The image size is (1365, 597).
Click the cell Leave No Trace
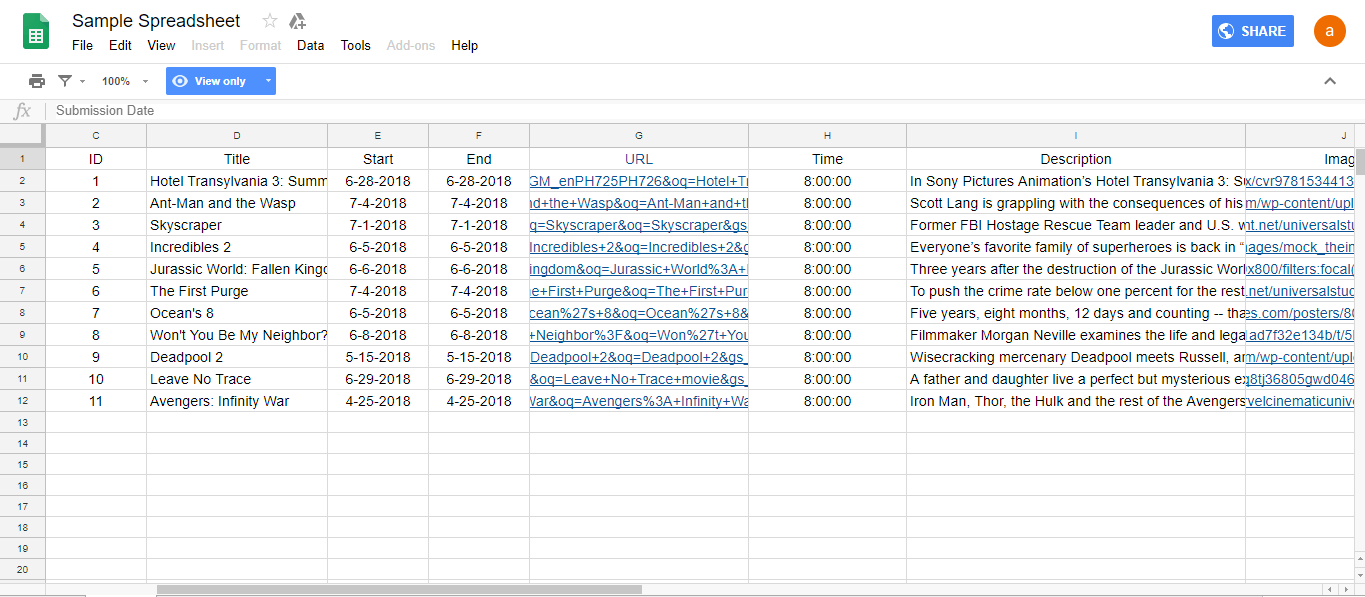pos(237,379)
